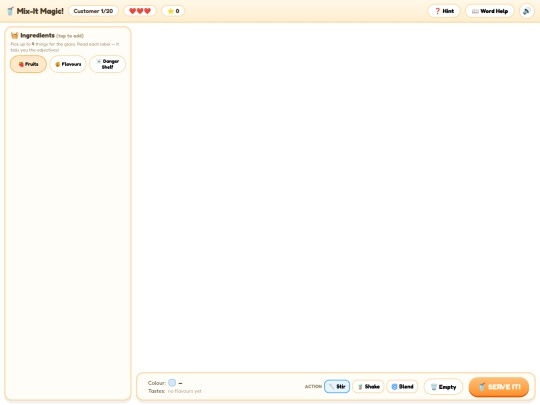Click the hearts lives indicator
The width and height of the screenshot is (540, 405).
coord(140,11)
